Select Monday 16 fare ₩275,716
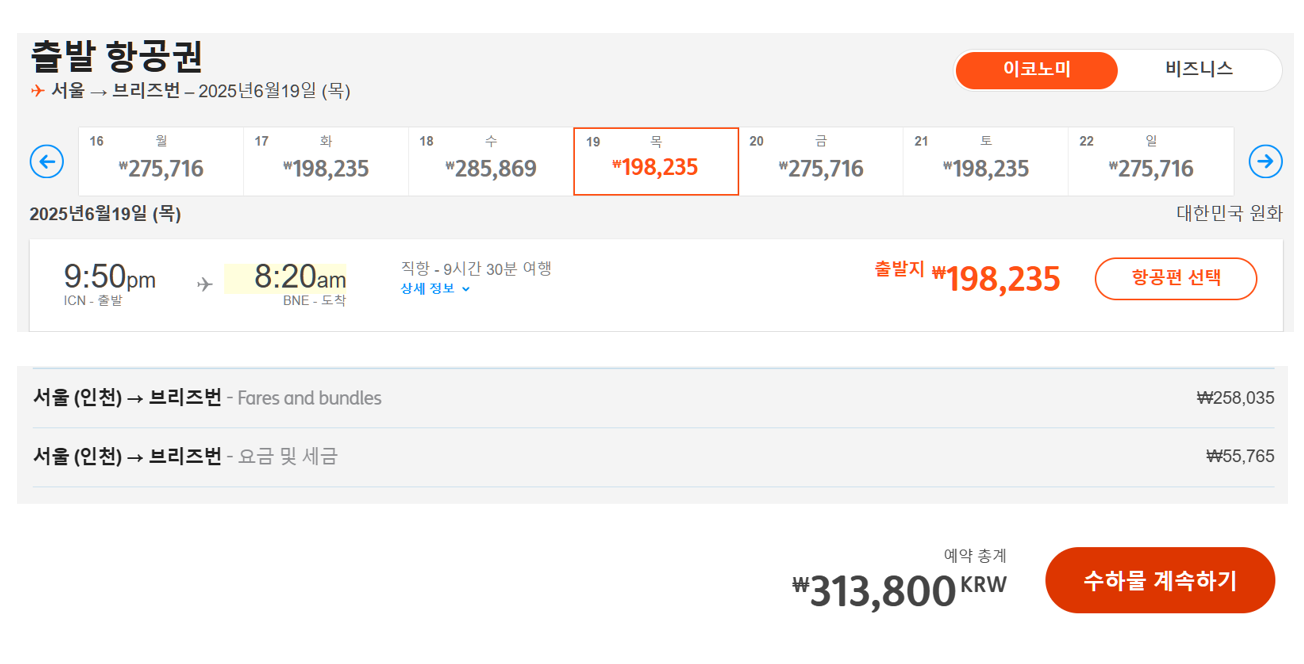The image size is (1304, 664). [x=161, y=161]
